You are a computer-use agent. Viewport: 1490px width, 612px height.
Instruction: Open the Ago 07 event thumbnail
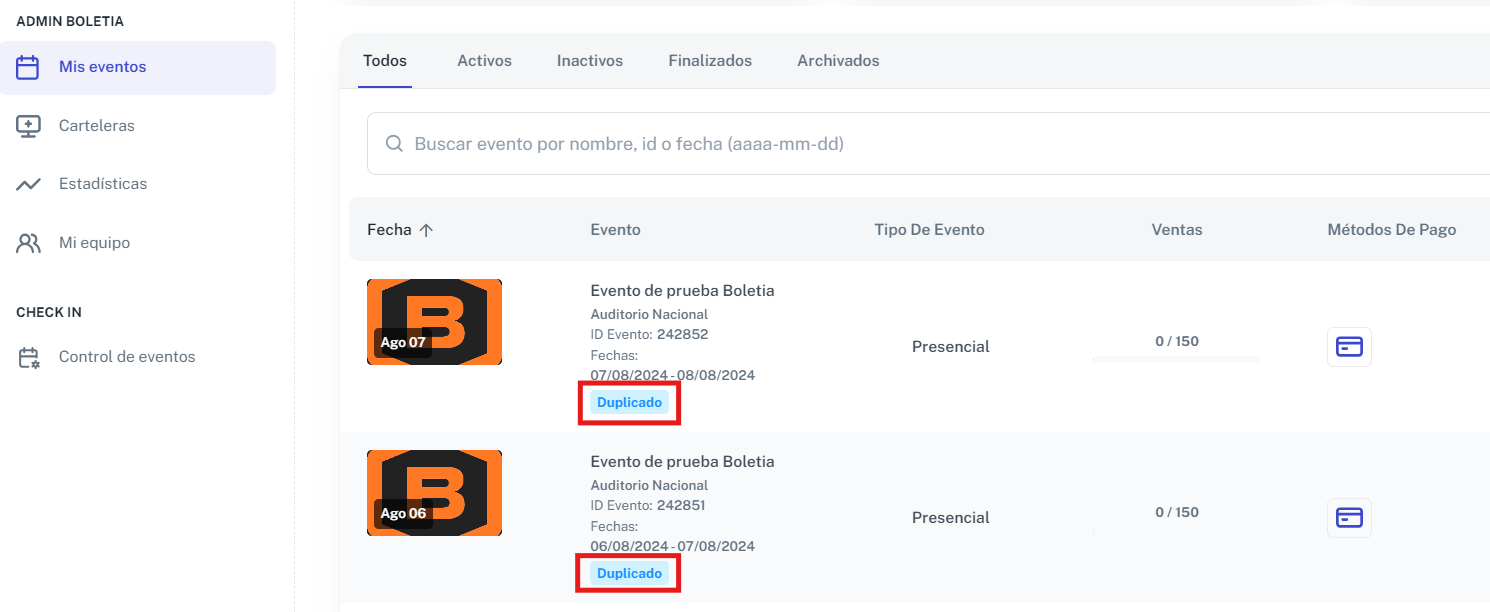tap(434, 322)
